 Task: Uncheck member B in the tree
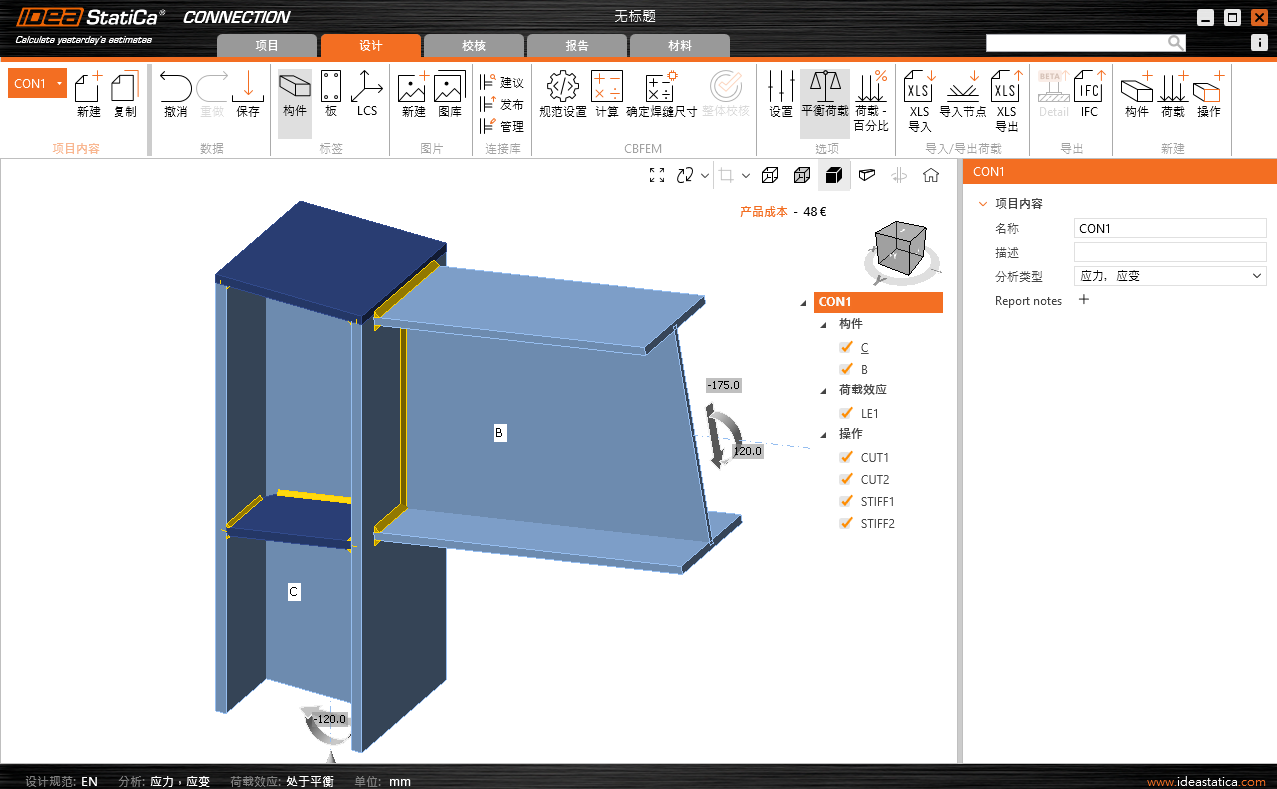[x=846, y=369]
